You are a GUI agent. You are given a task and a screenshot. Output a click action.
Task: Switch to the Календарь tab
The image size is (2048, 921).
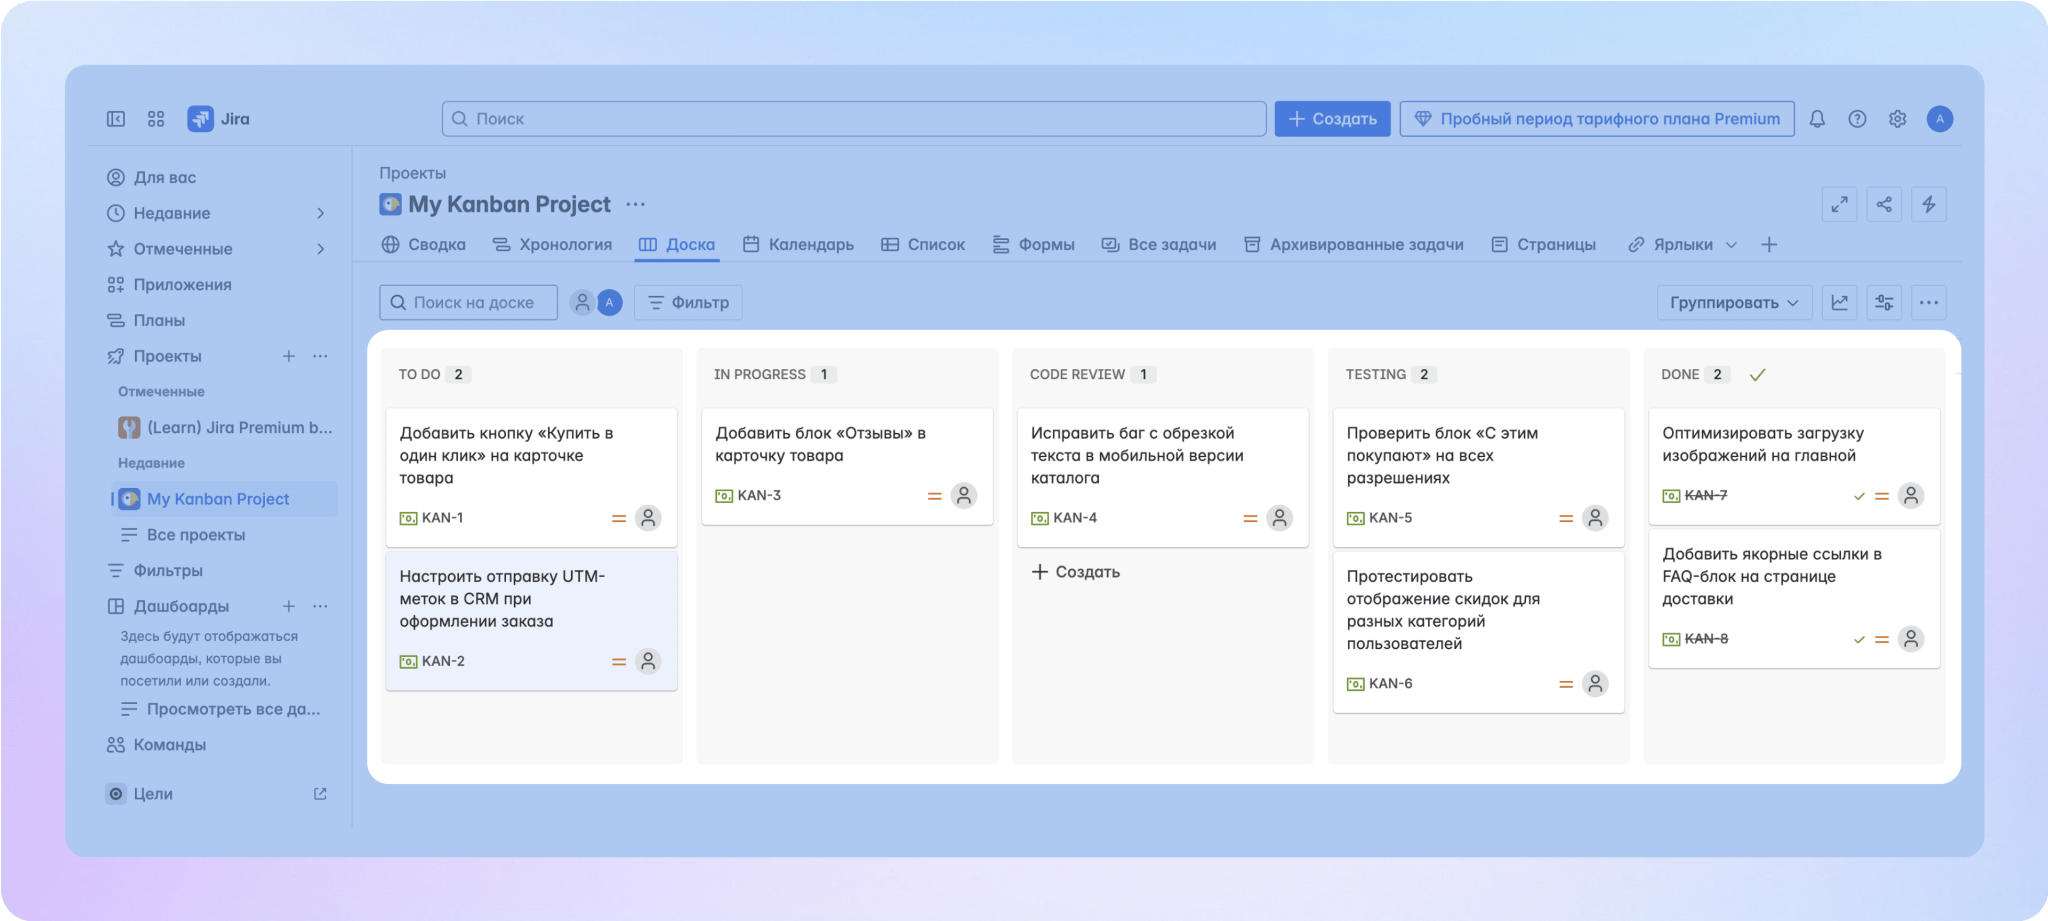798,245
